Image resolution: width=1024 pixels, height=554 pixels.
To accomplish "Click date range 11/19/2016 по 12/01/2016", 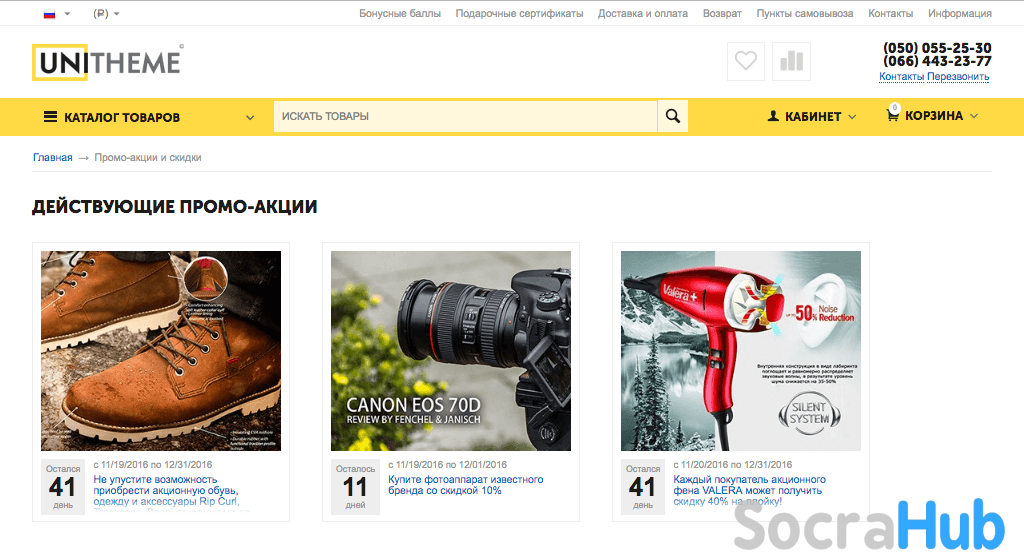I will [x=447, y=464].
